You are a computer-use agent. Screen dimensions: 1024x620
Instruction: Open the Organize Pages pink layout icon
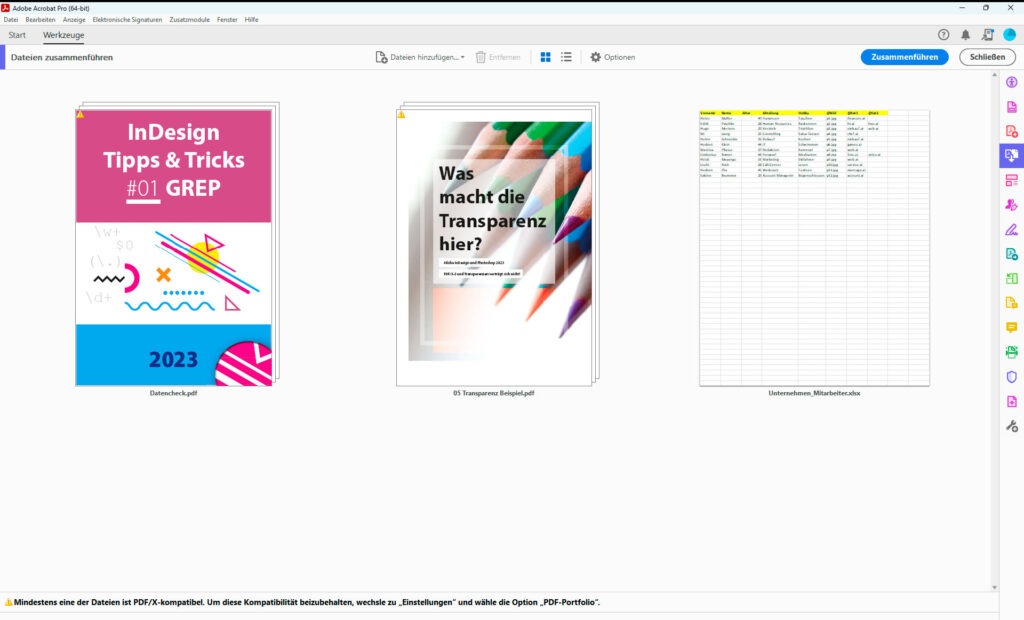pos(1012,180)
